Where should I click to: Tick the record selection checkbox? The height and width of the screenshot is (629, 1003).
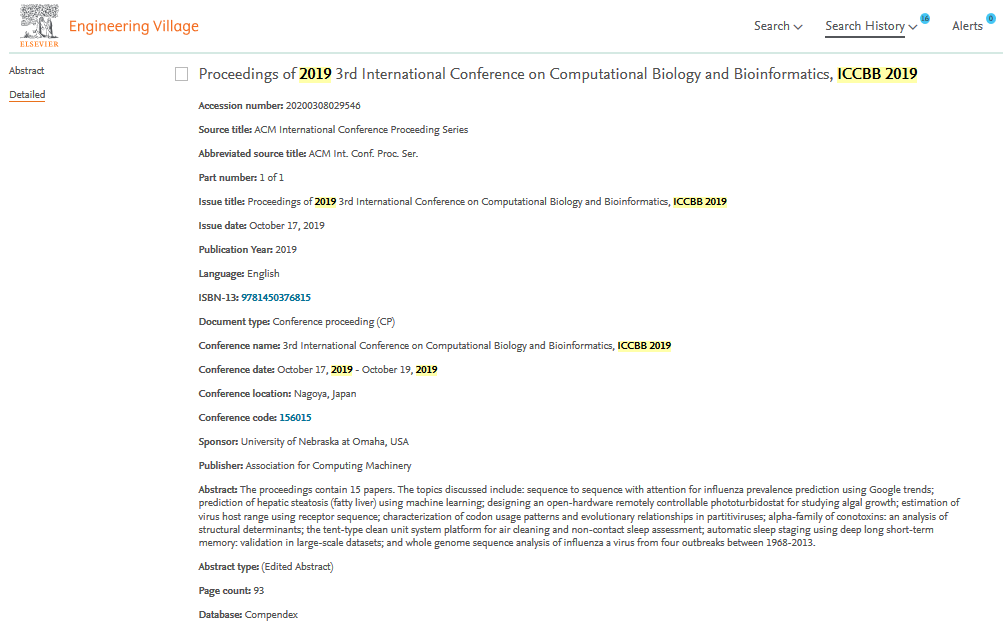182,74
